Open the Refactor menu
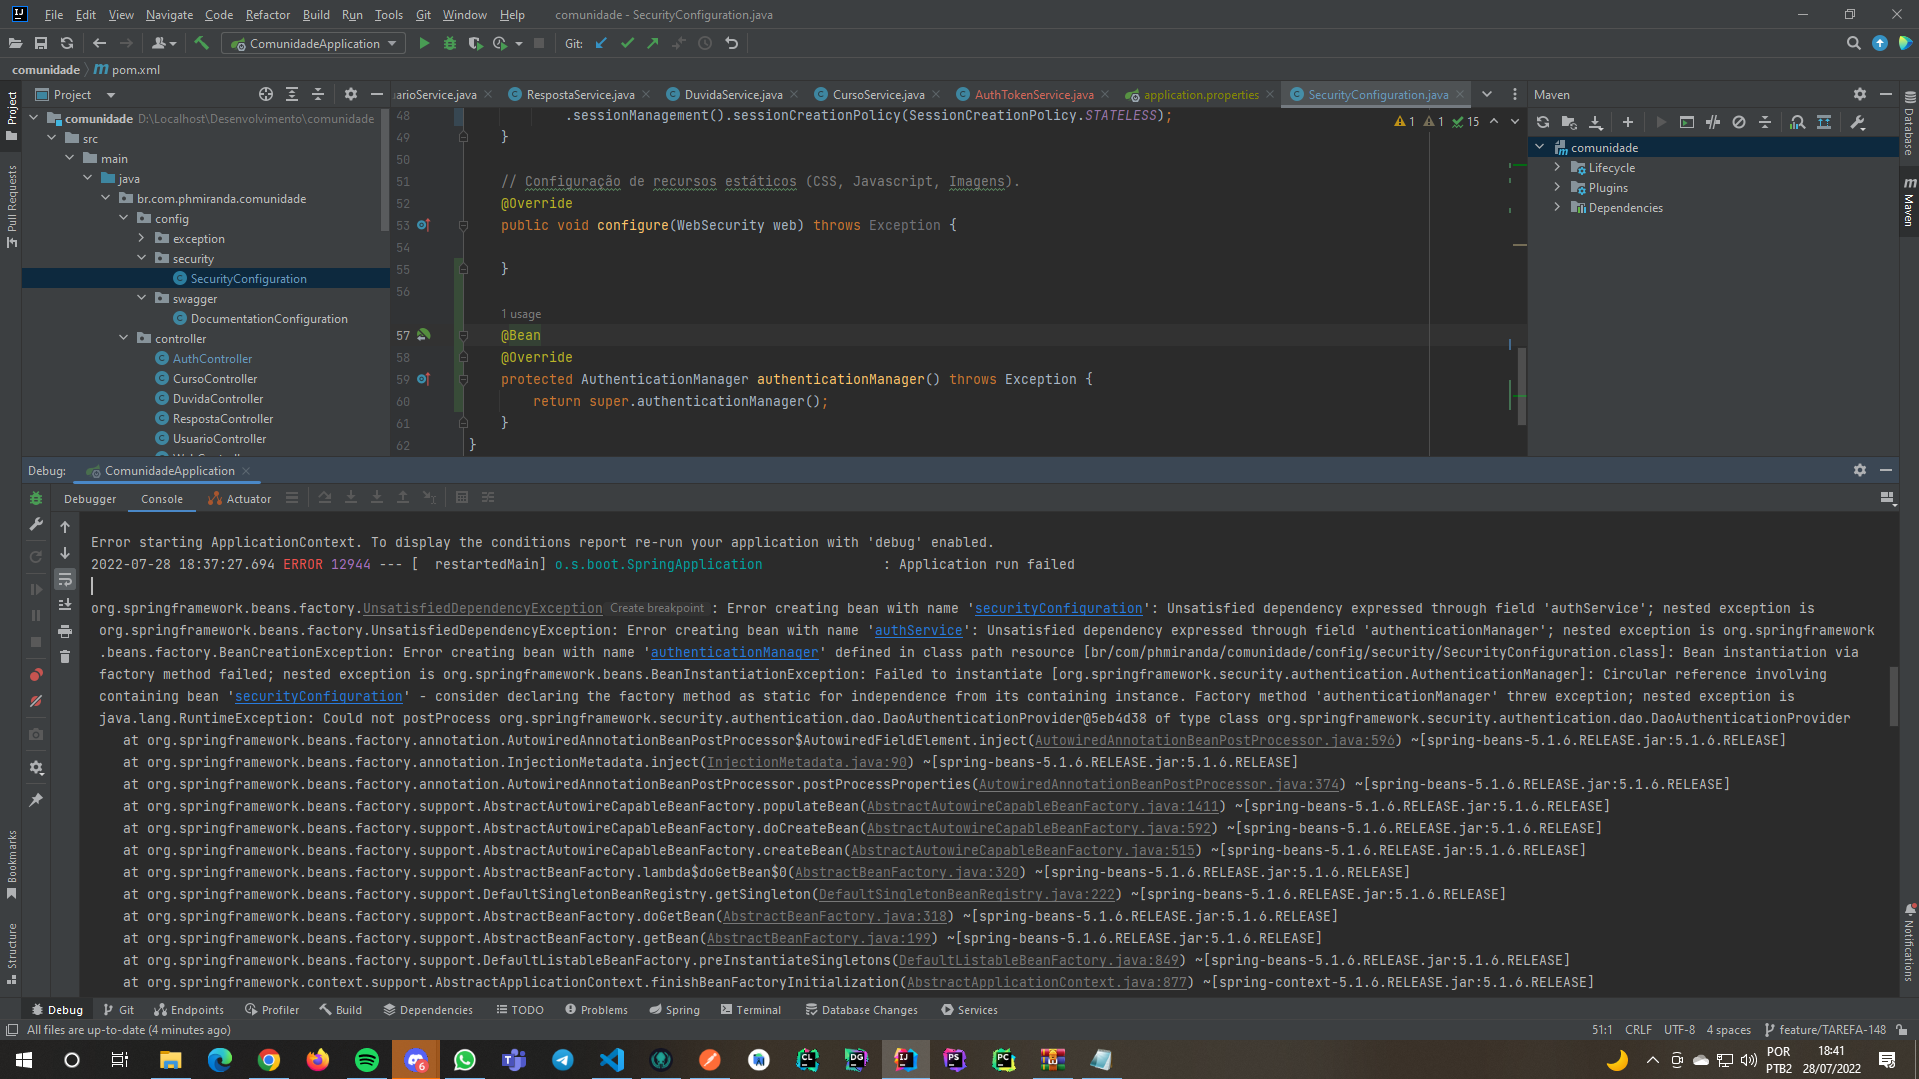Image resolution: width=1919 pixels, height=1079 pixels. (x=268, y=14)
